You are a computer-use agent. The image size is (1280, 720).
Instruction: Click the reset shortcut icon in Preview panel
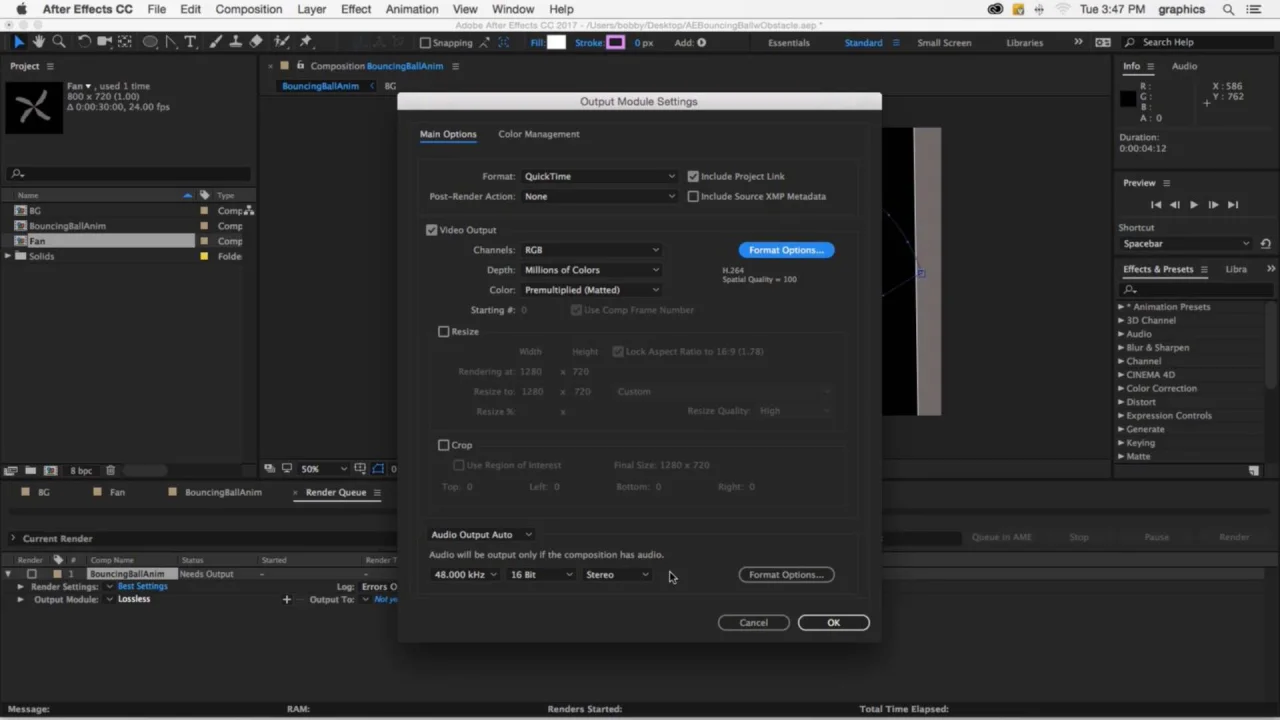click(1266, 243)
